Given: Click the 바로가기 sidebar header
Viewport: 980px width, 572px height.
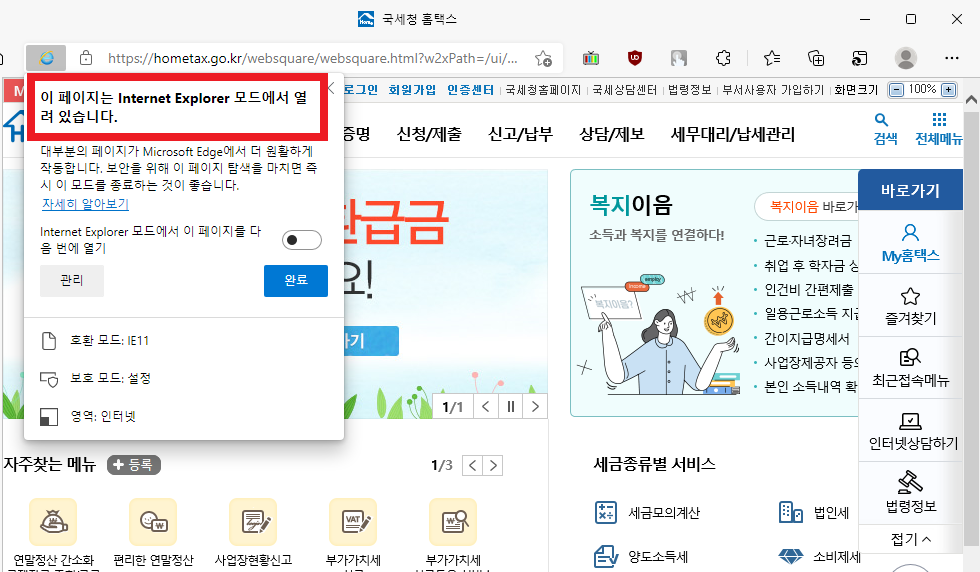Looking at the screenshot, I should click(911, 190).
